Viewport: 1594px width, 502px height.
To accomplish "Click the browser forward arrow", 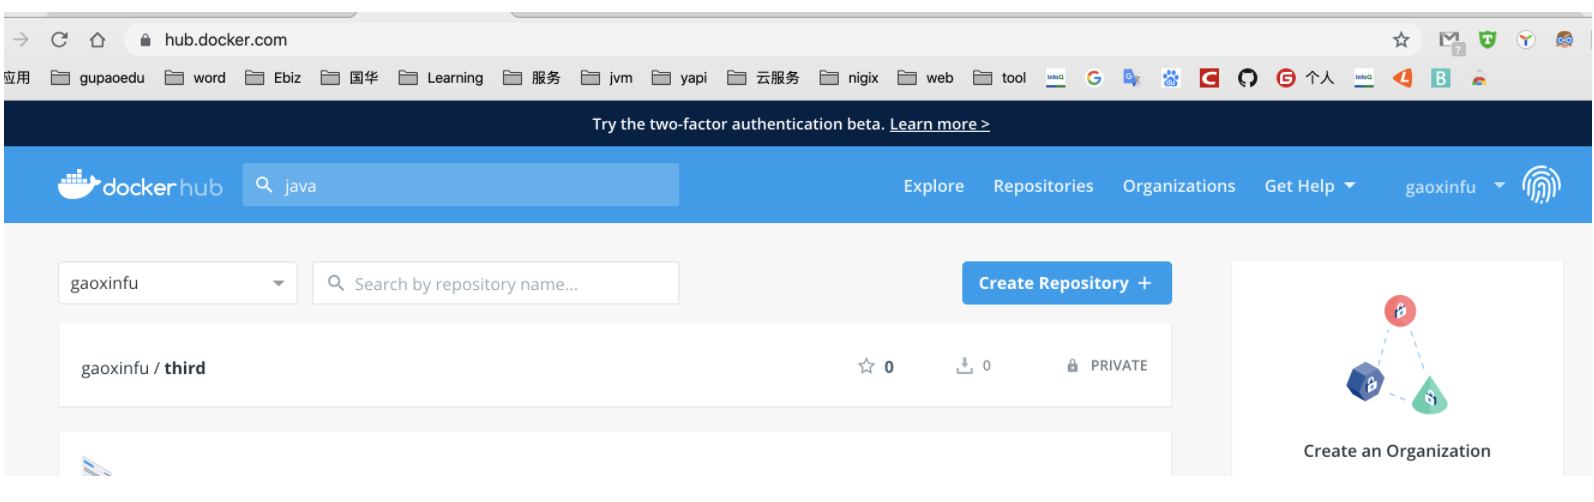I will coord(21,40).
